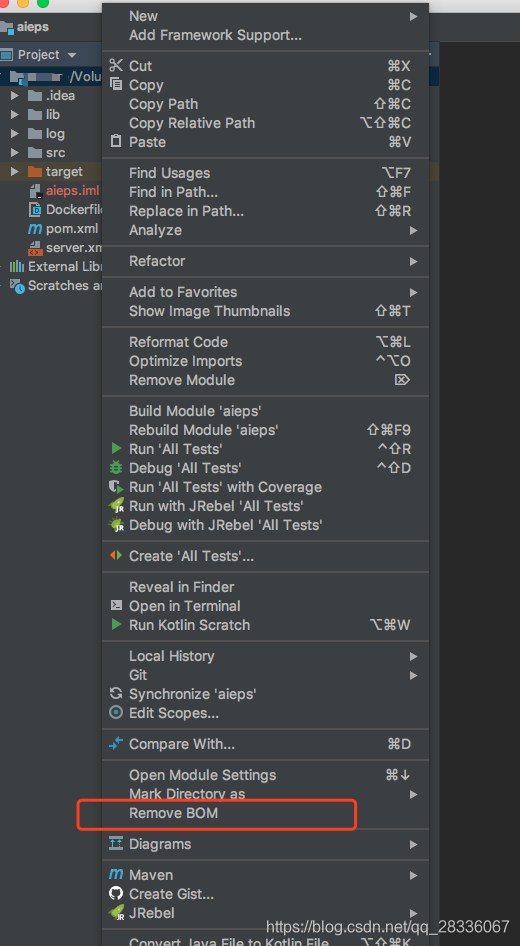Click the scissors Cut icon
520x946 pixels.
(116, 66)
